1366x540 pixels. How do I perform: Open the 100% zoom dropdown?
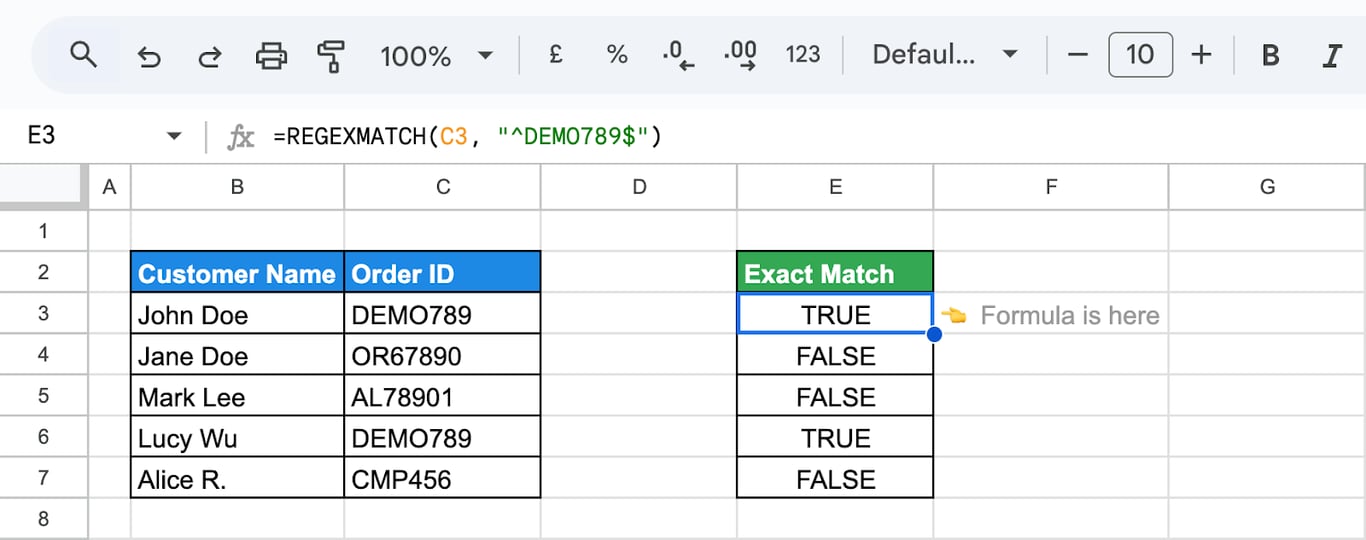click(436, 55)
